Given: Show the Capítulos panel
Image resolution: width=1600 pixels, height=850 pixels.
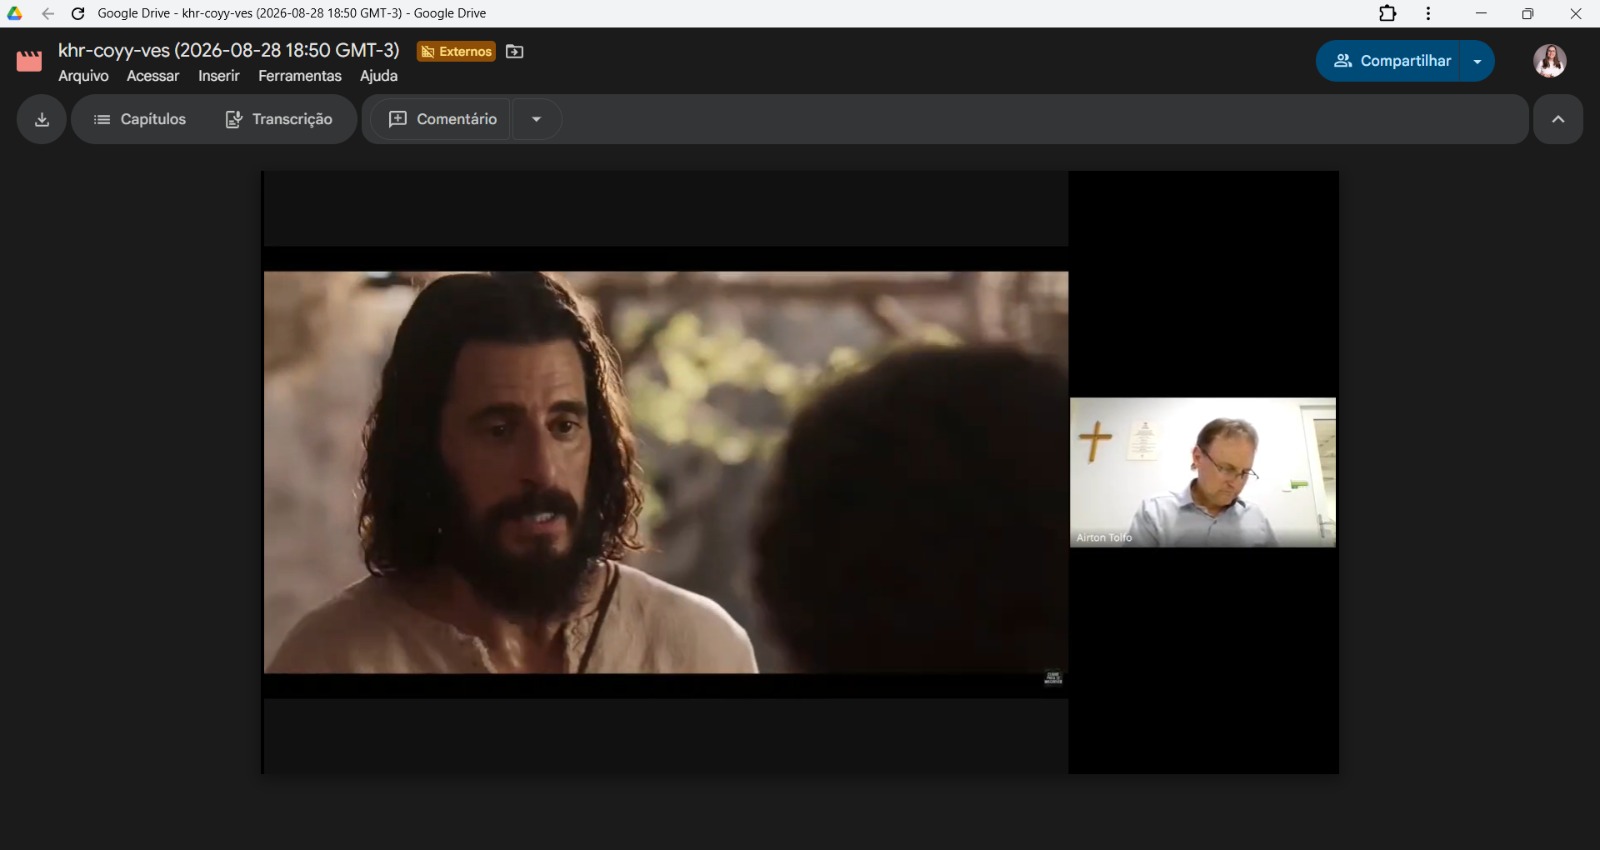Looking at the screenshot, I should [140, 119].
